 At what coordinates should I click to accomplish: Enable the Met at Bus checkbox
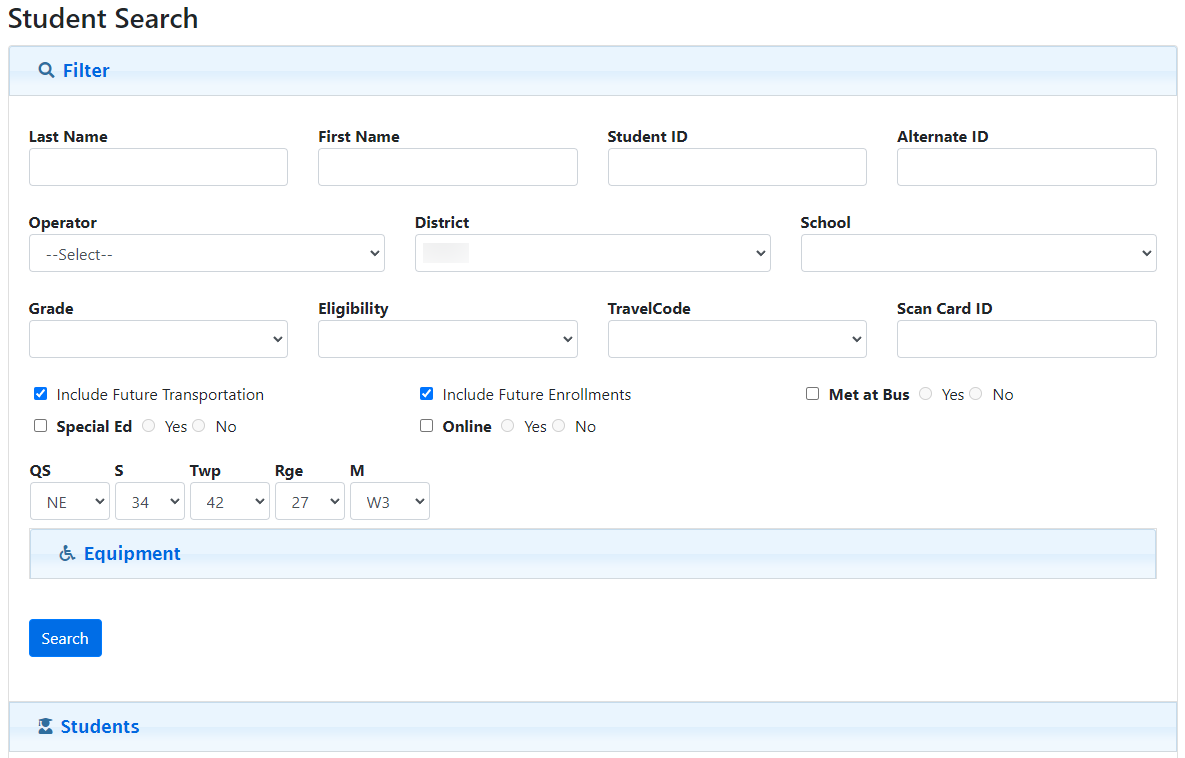pyautogui.click(x=813, y=394)
